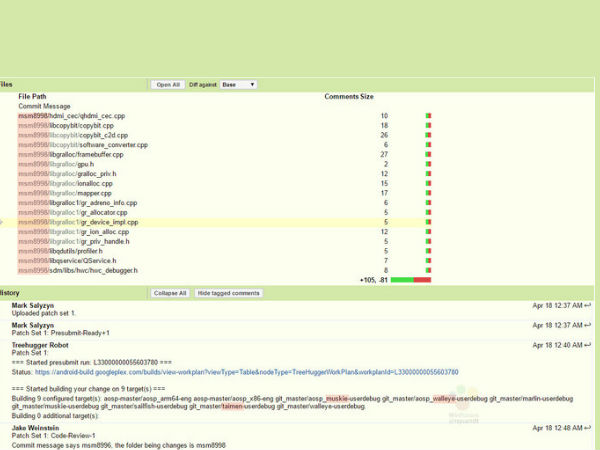Click row pointer arrow beside gr_device_impl.cpp

coord(3,222)
